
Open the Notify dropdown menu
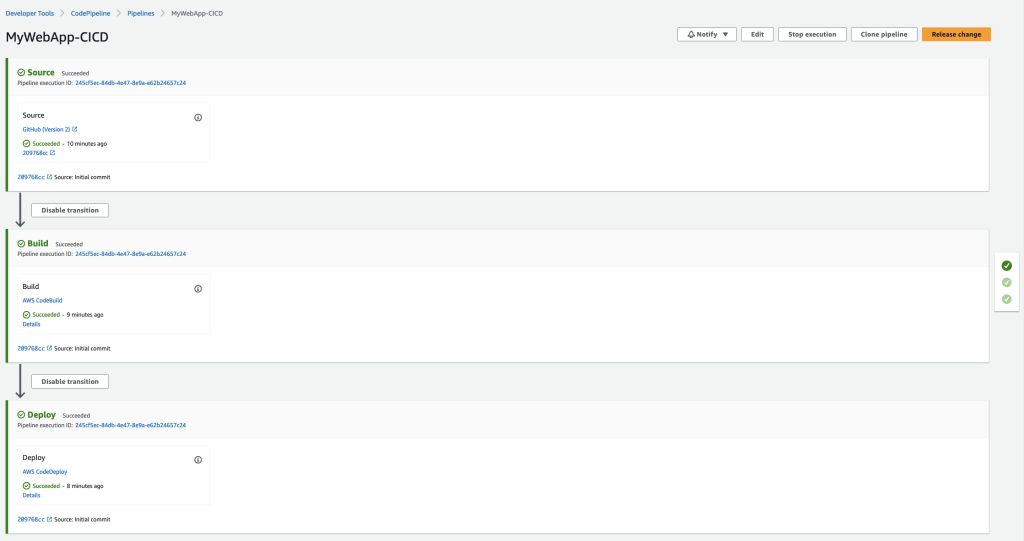[x=707, y=35]
